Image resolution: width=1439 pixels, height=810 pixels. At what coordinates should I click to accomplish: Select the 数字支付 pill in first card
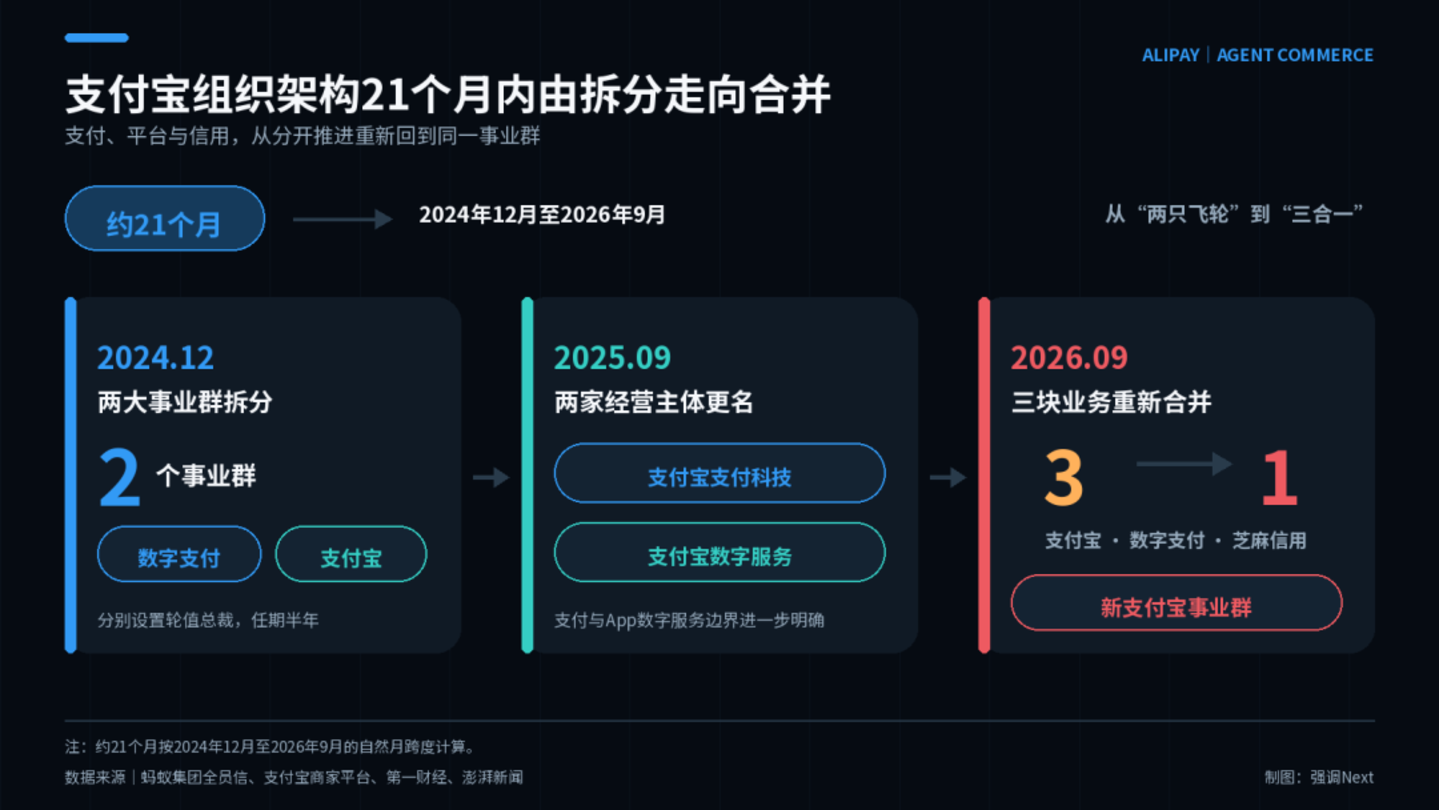tap(179, 554)
